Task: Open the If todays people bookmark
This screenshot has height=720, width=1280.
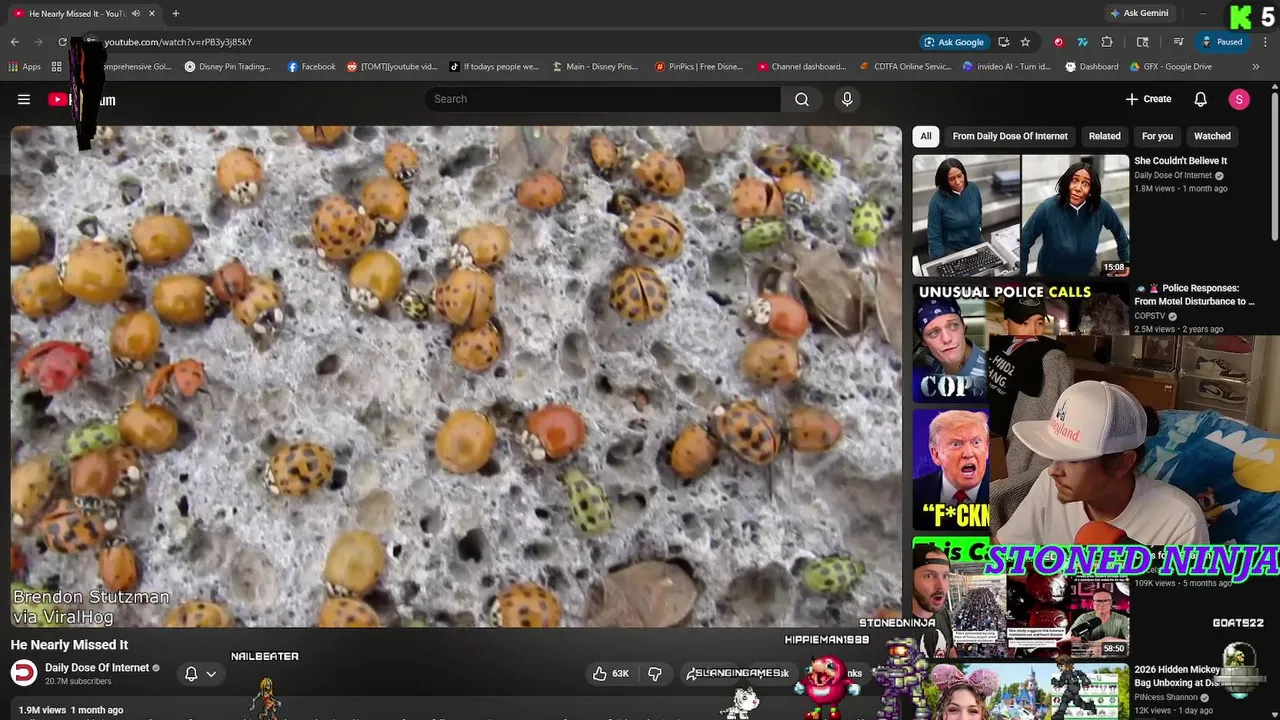Action: point(494,67)
